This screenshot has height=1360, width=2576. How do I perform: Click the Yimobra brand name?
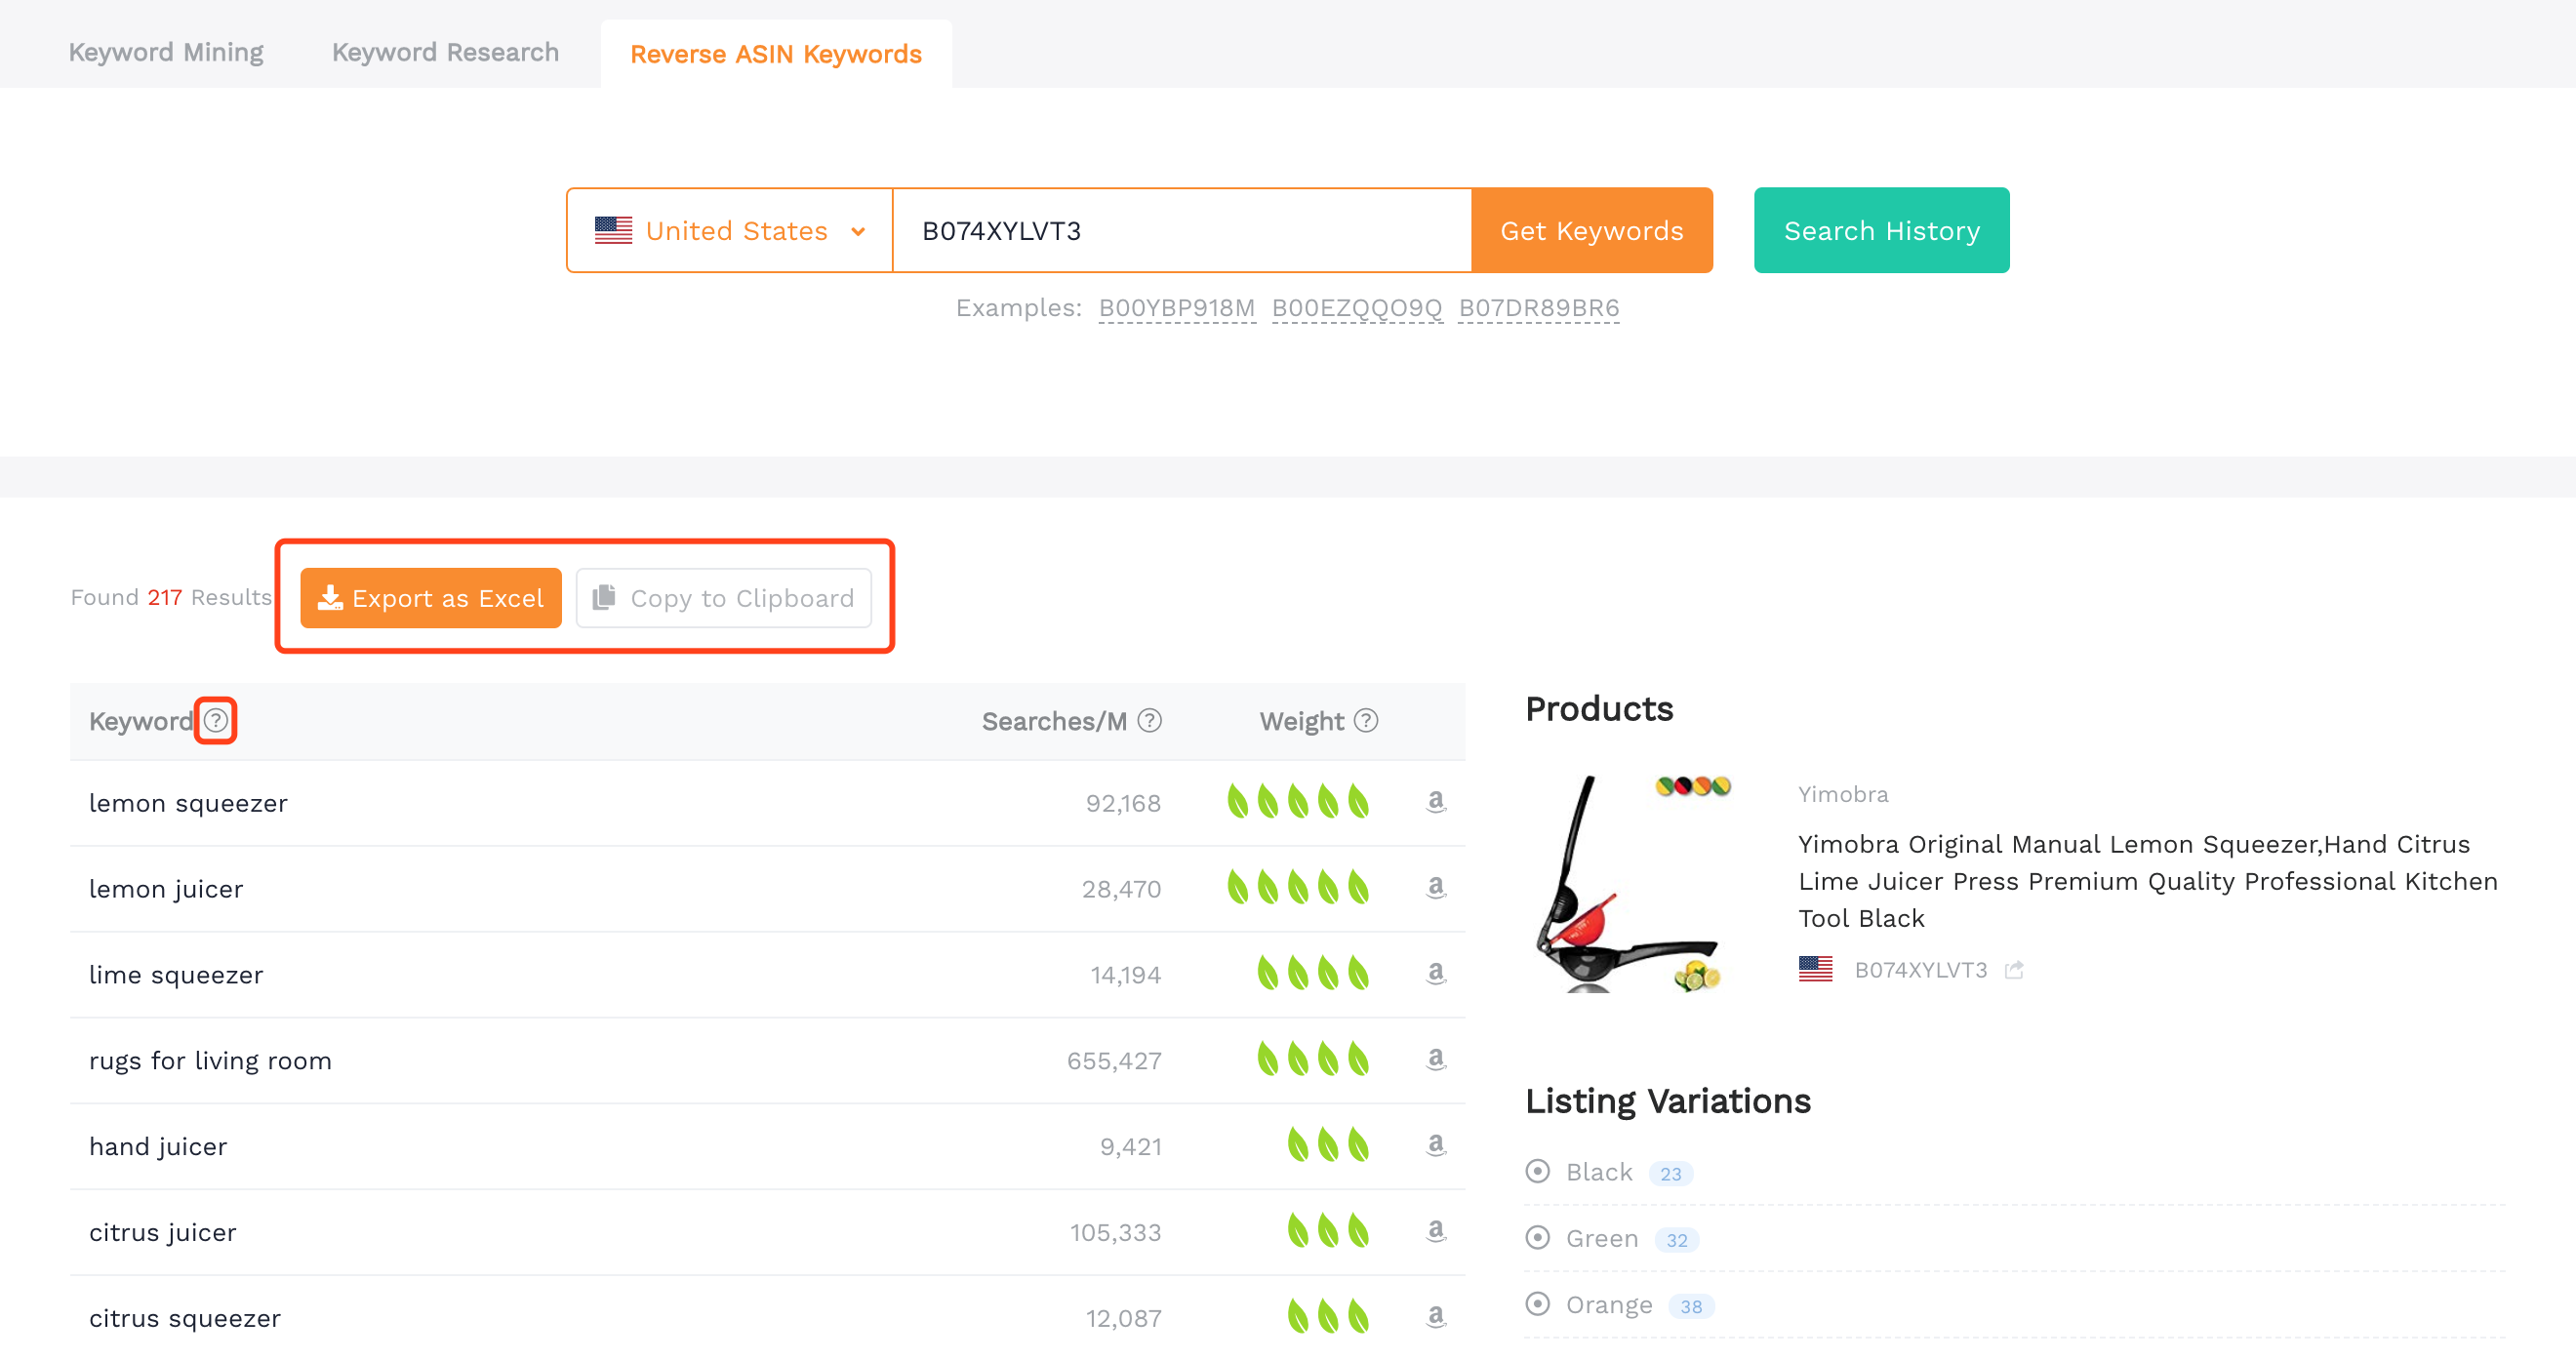[x=1843, y=794]
